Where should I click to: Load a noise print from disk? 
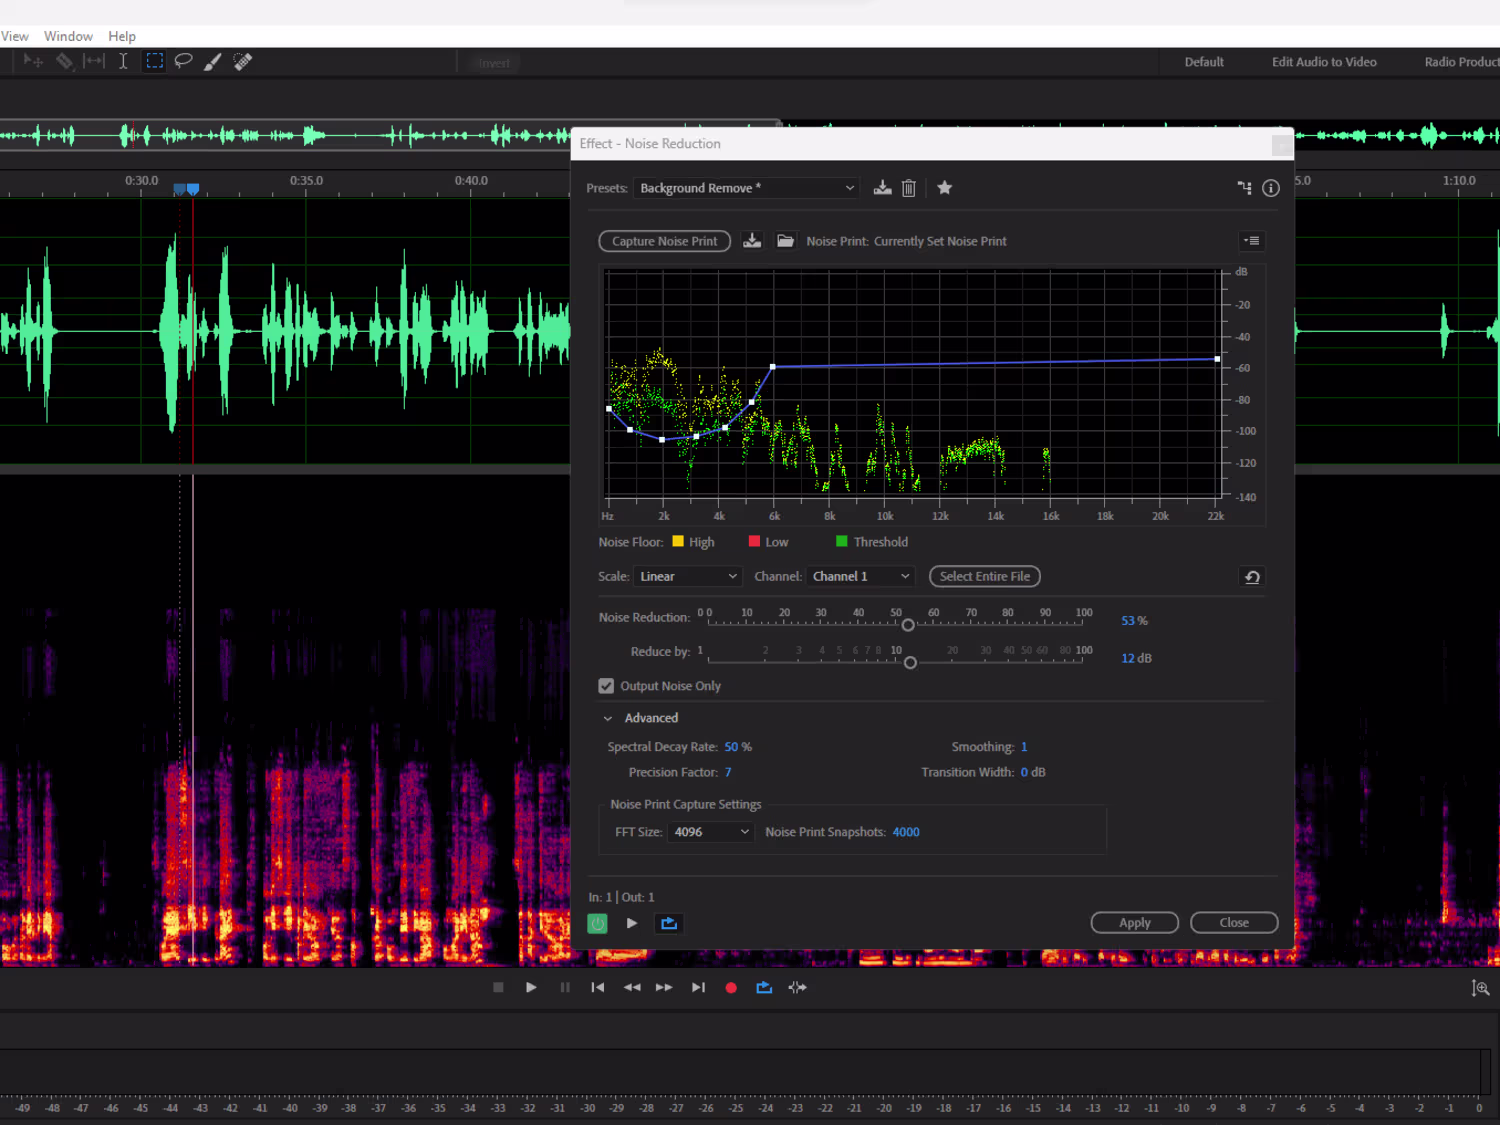[785, 241]
